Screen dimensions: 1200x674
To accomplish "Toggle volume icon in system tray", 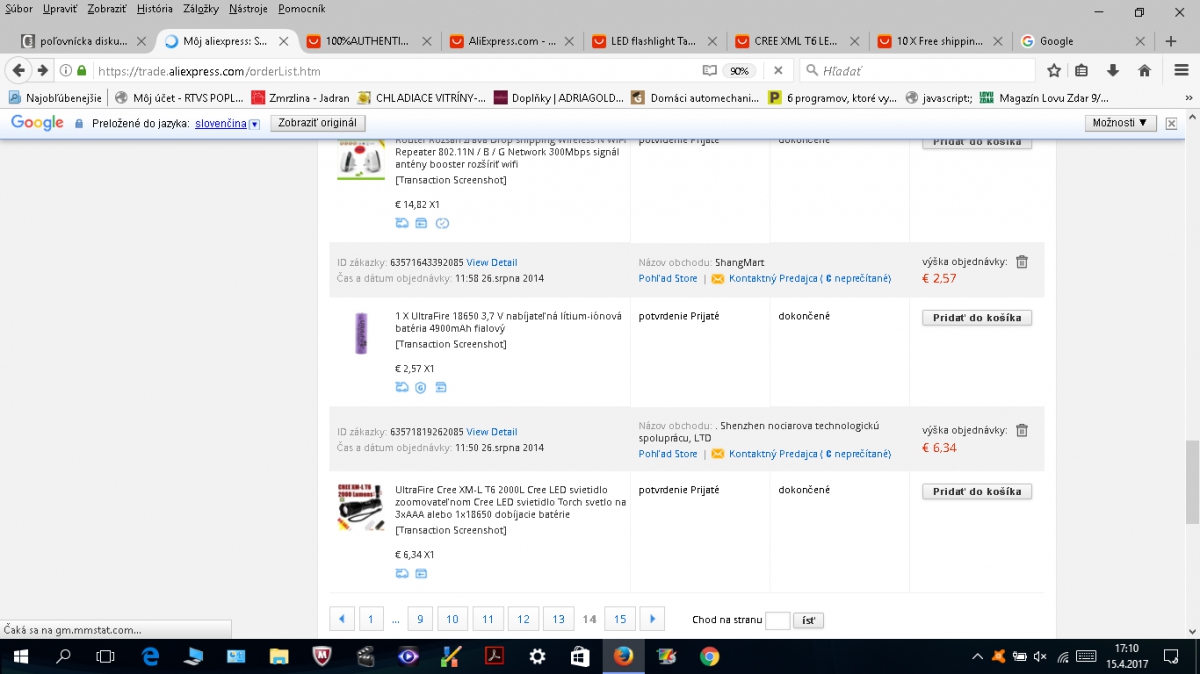I will (1040, 657).
